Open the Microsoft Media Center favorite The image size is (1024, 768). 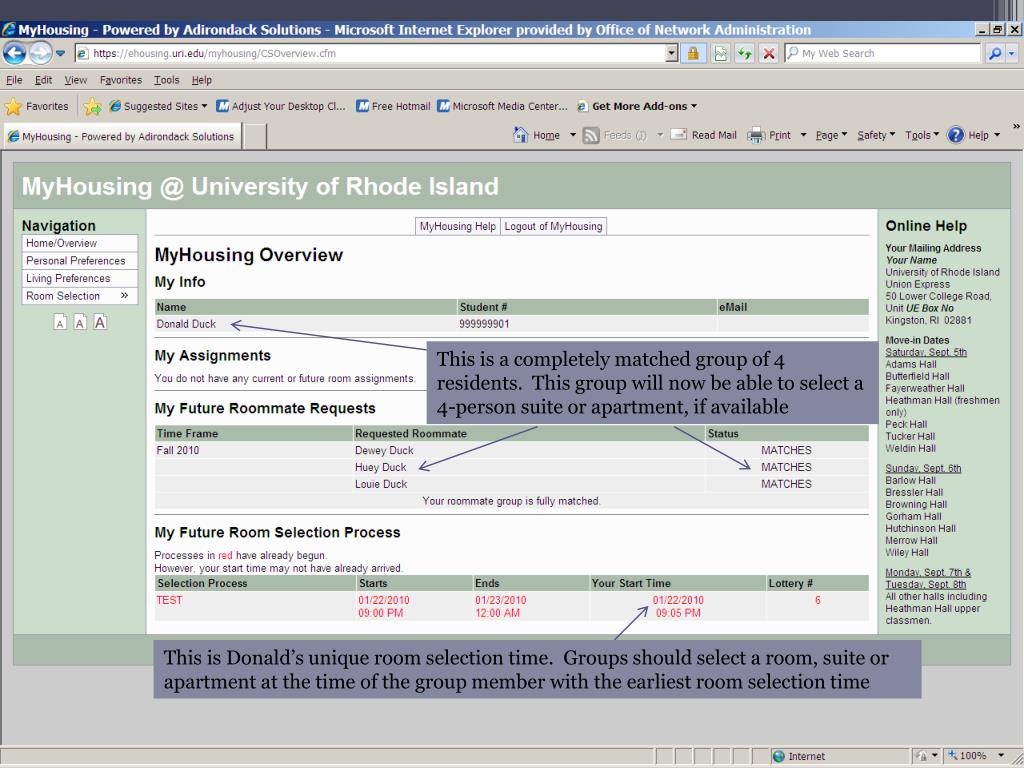click(503, 106)
